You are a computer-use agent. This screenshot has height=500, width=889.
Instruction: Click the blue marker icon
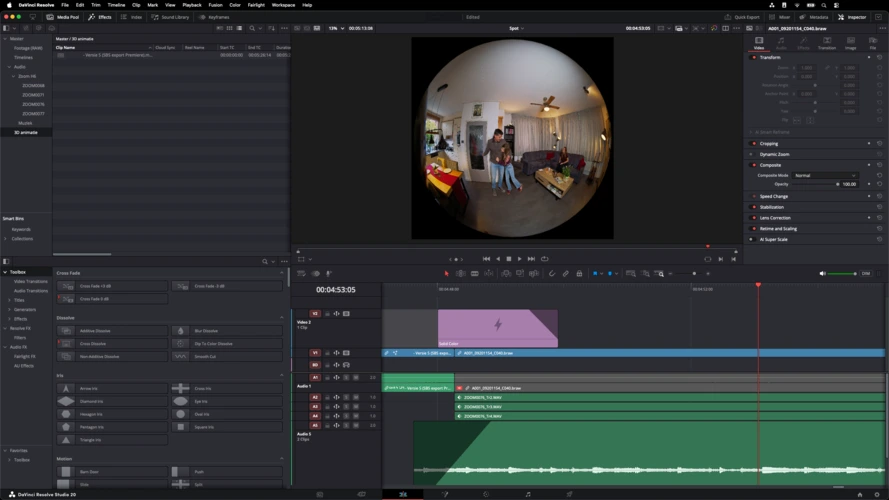(610, 273)
